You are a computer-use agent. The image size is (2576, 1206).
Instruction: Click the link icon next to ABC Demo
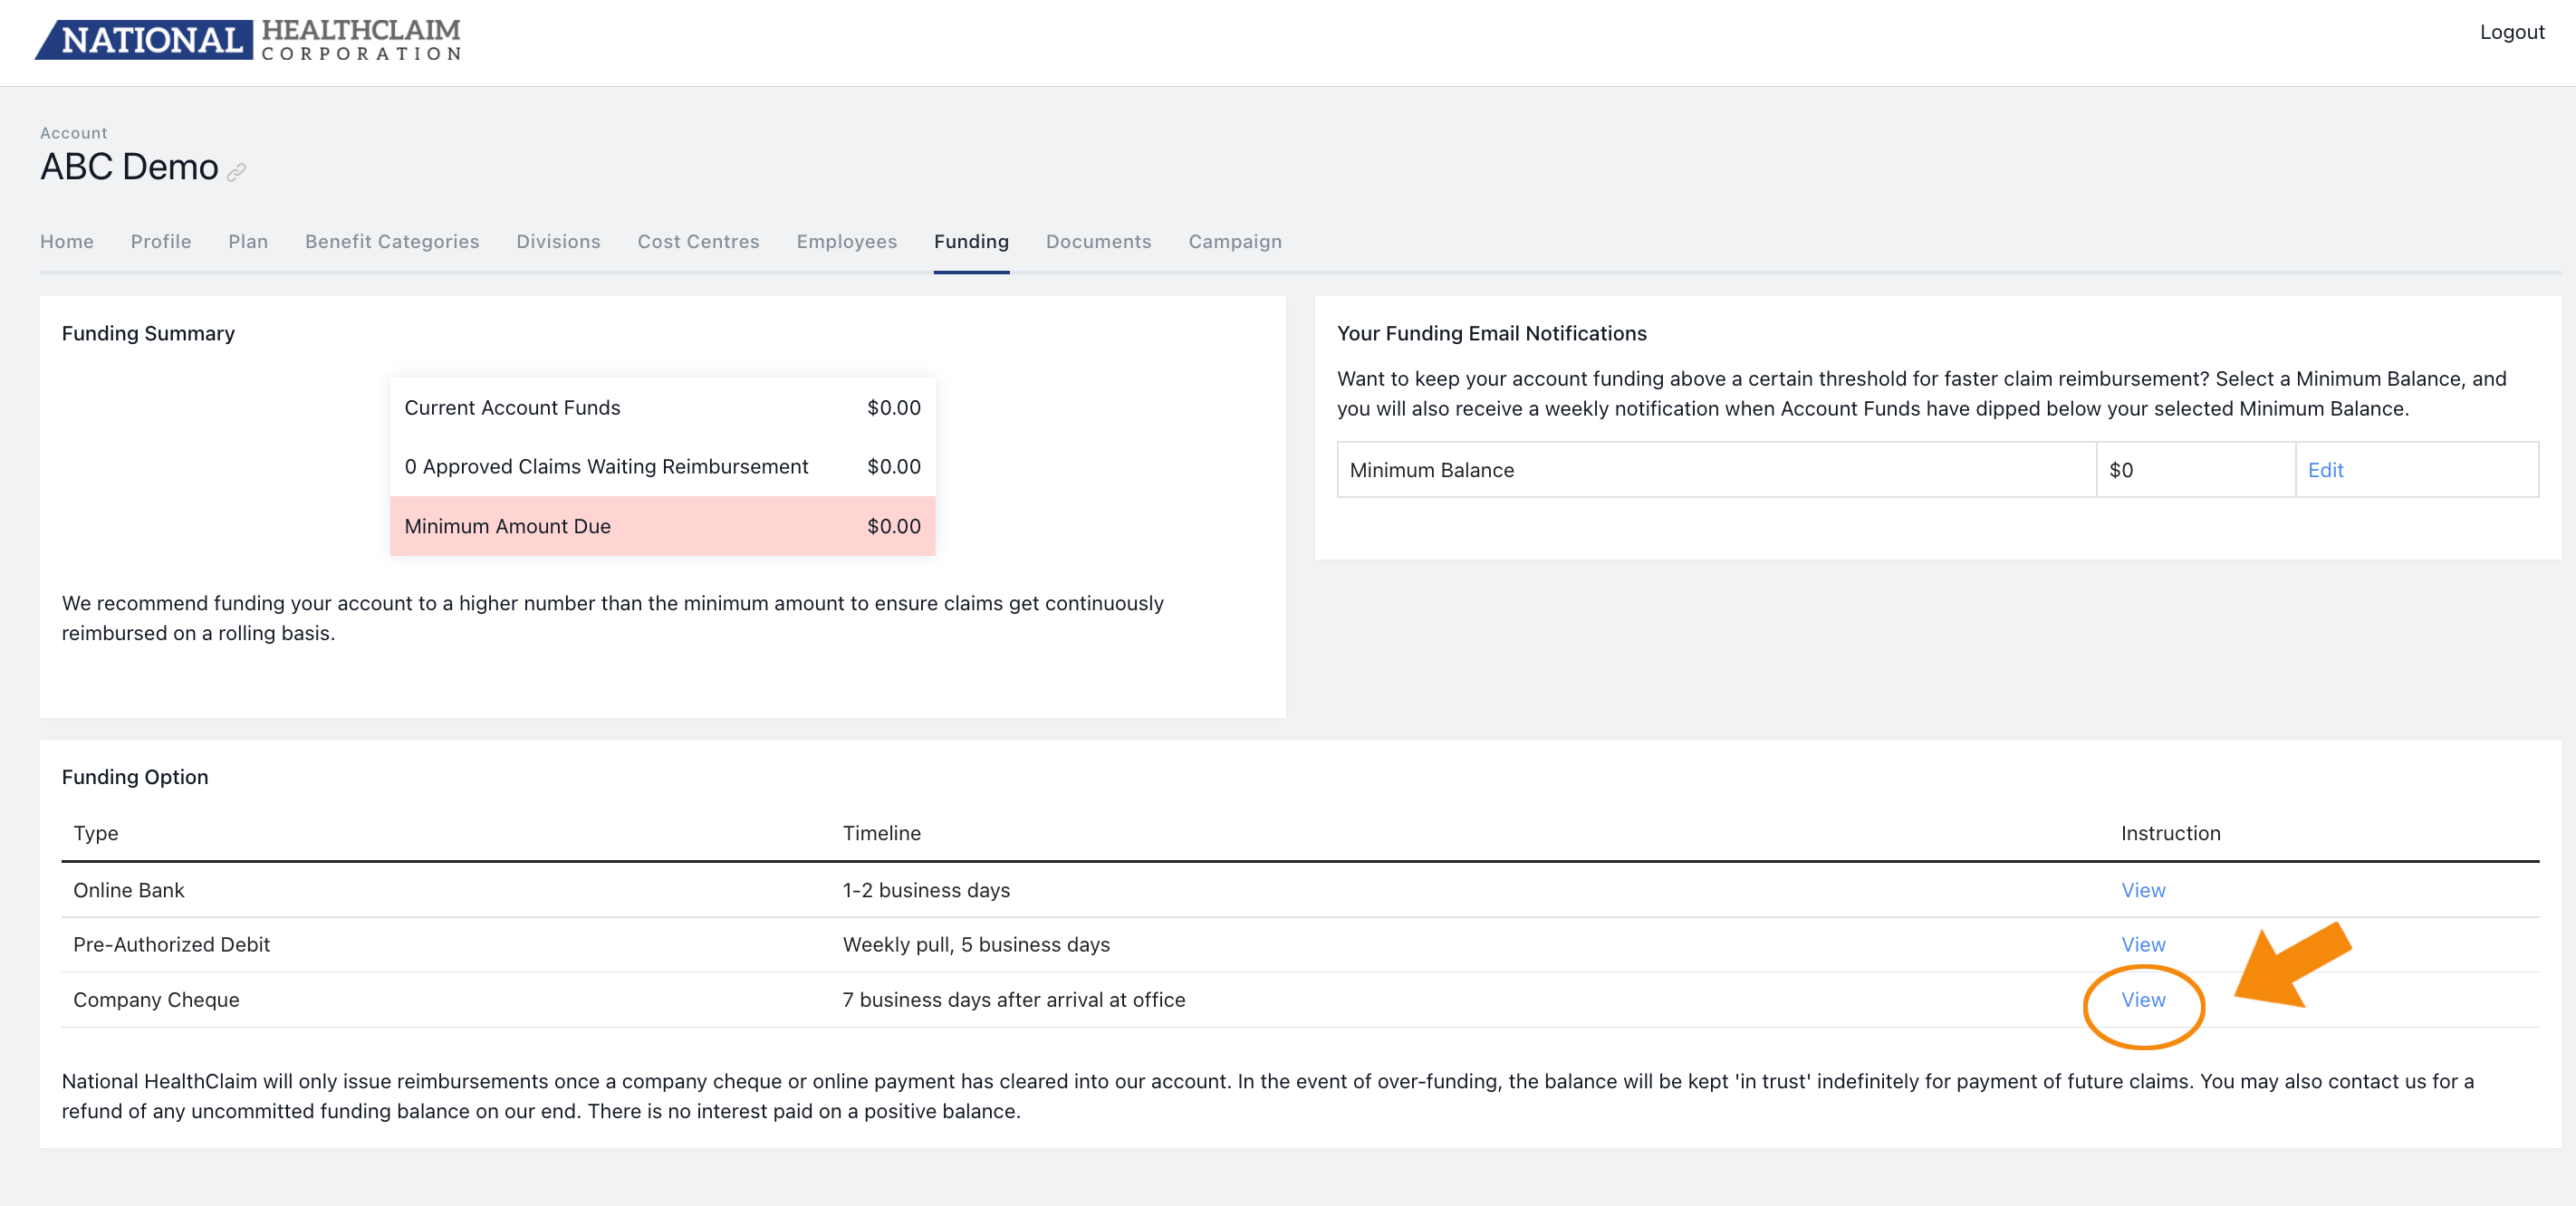(x=236, y=172)
